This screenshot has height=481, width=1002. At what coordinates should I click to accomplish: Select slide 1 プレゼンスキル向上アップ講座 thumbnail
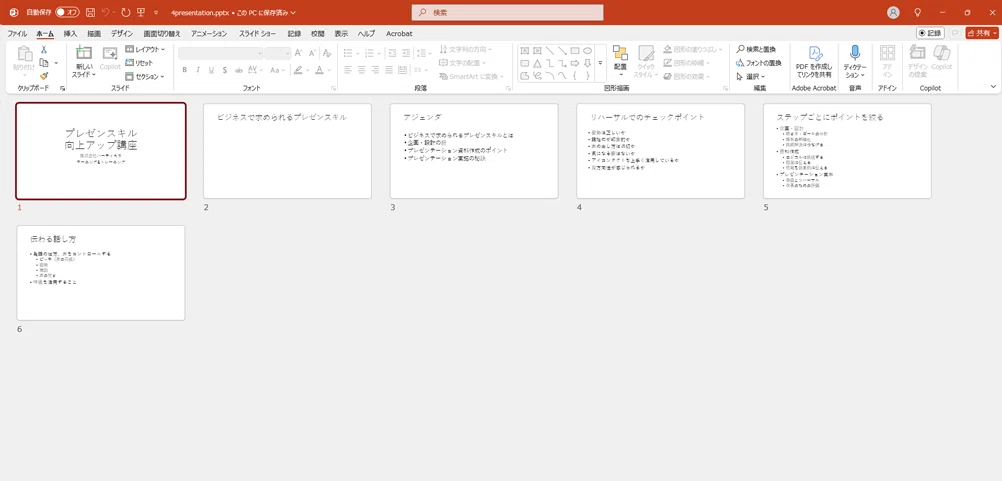(101, 151)
